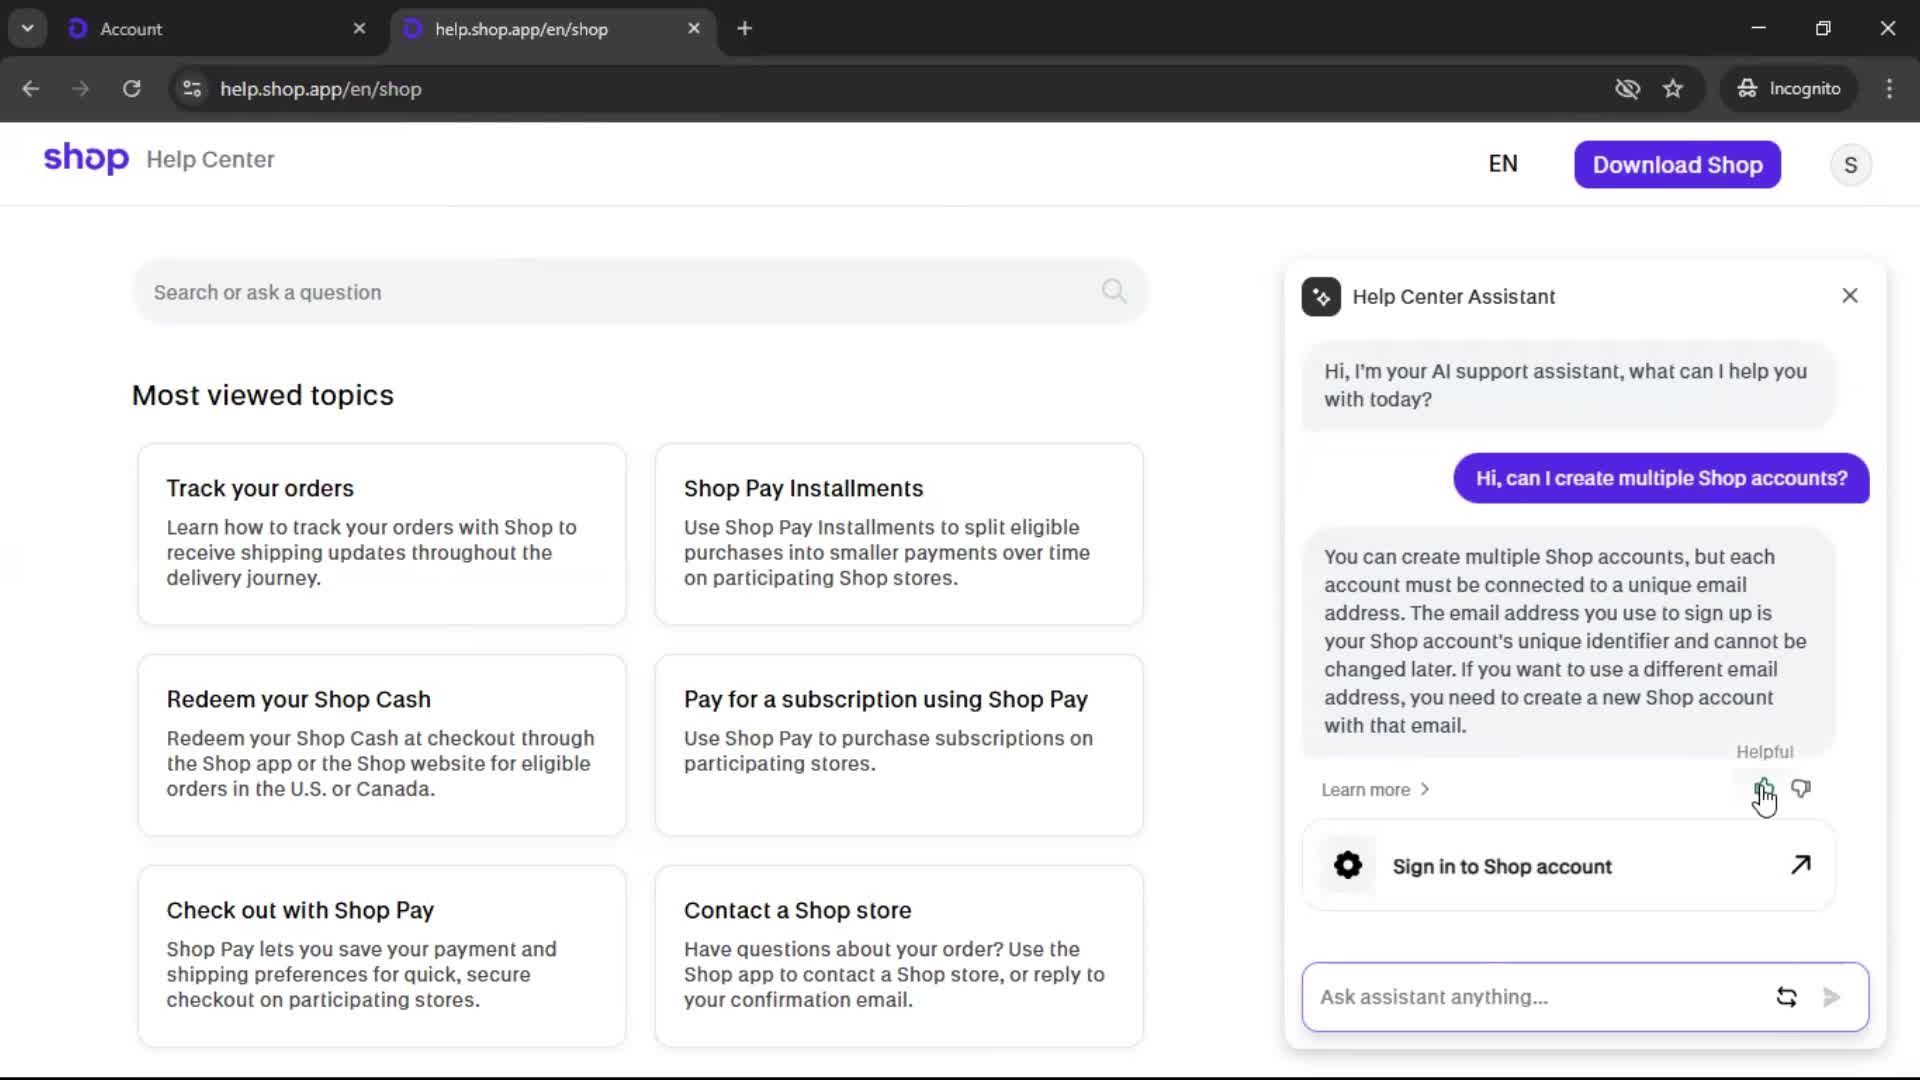Viewport: 1920px width, 1080px height.
Task: Bookmark this page with star icon
Action: (x=1673, y=89)
